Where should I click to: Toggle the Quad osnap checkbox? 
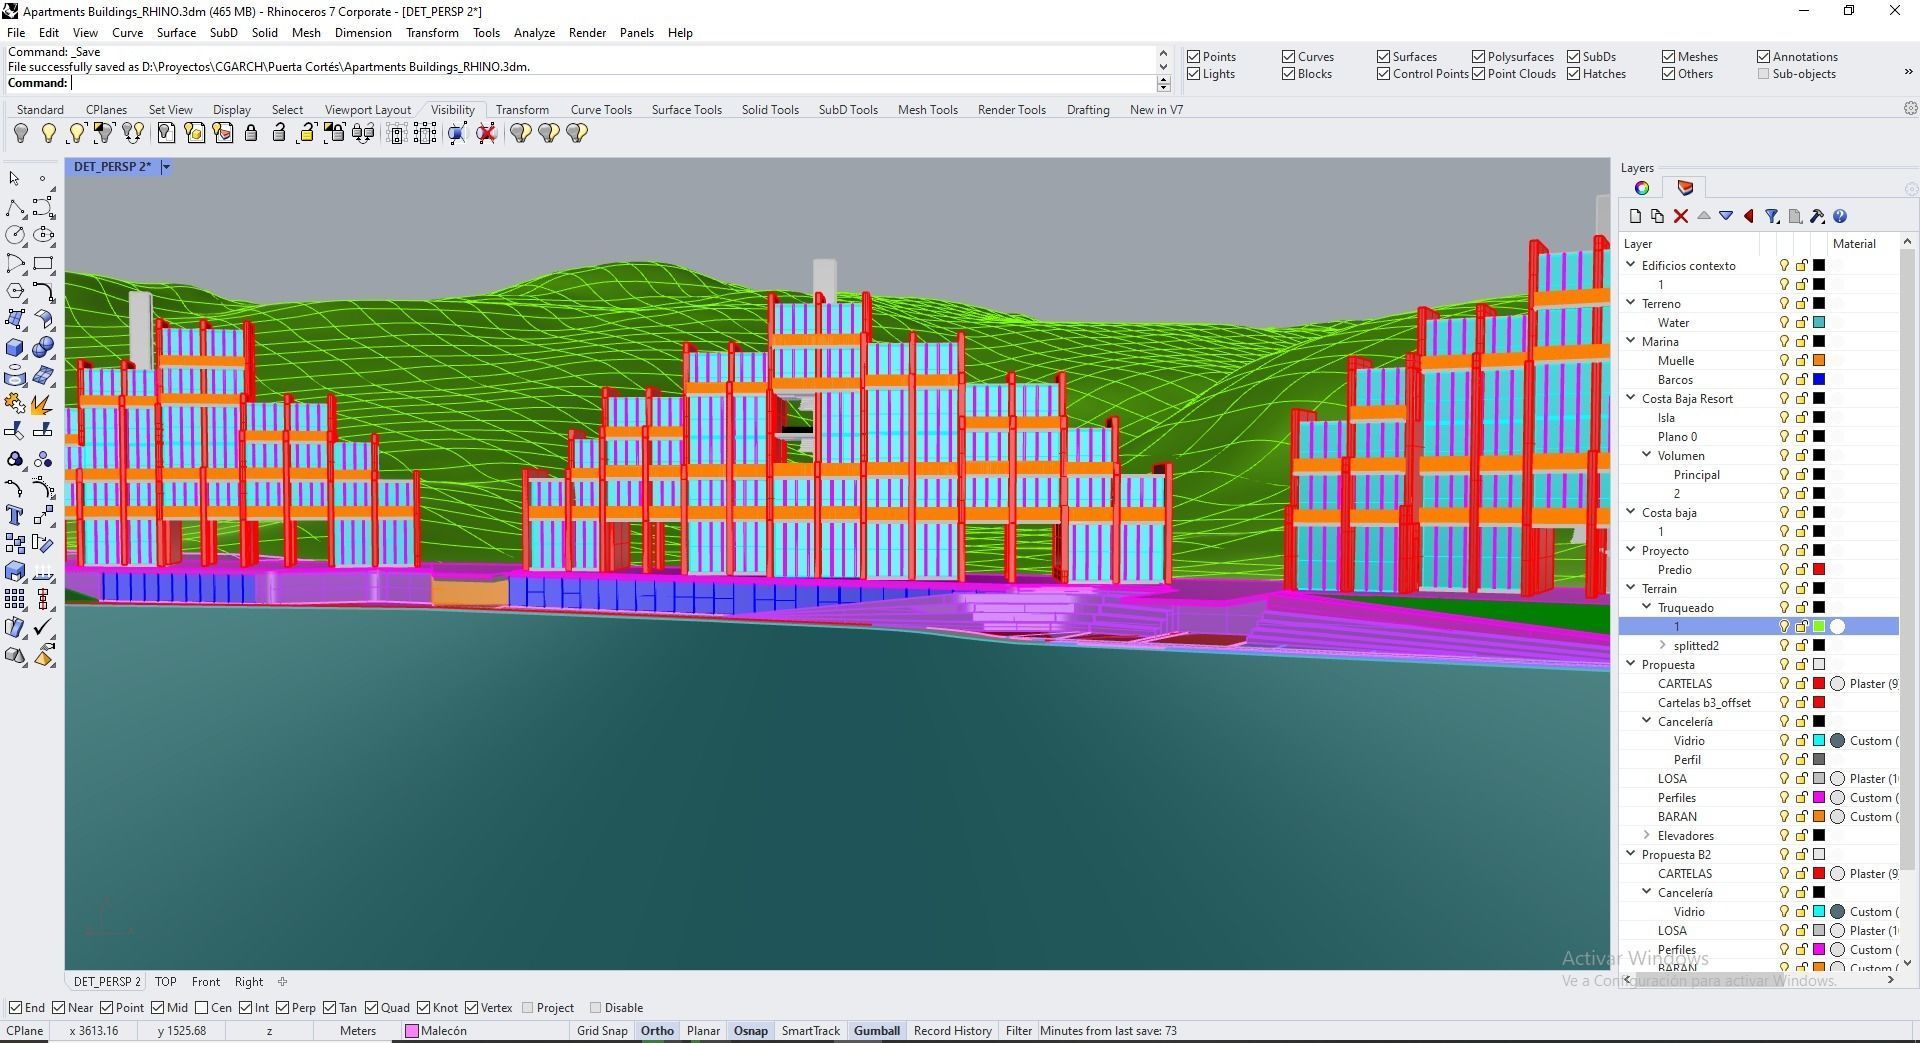371,1008
